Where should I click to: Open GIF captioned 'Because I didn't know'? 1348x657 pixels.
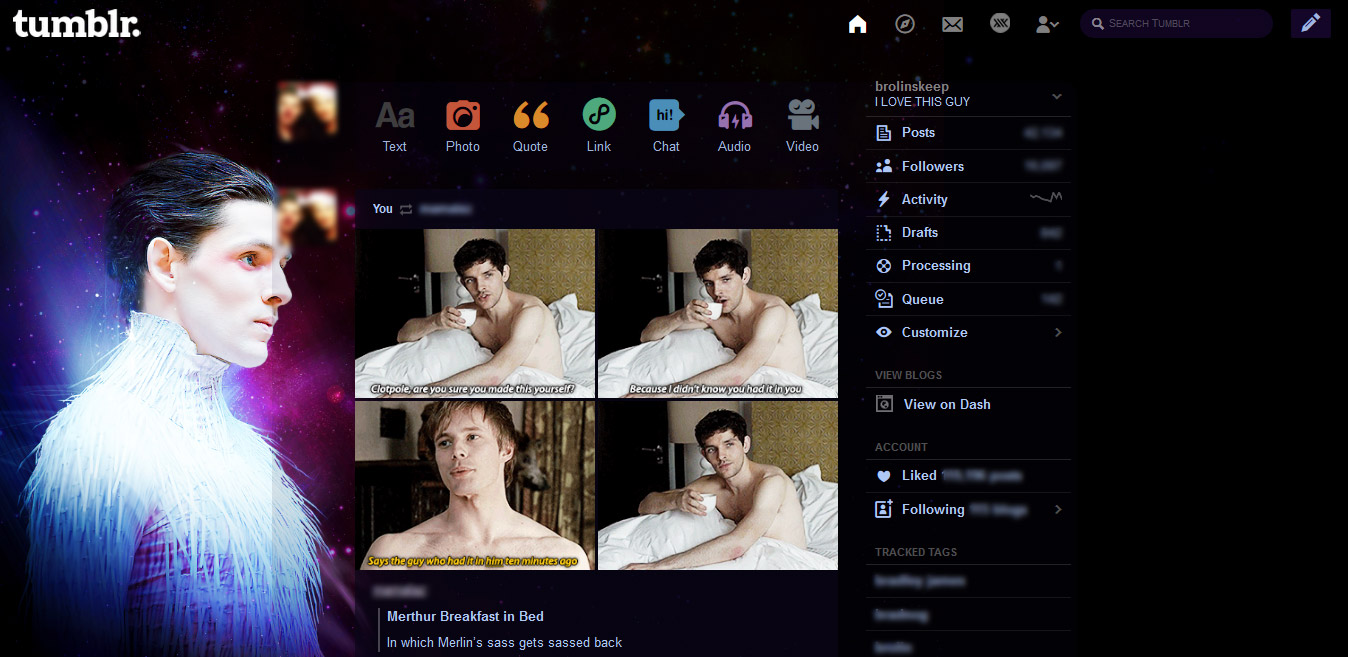pyautogui.click(x=718, y=313)
